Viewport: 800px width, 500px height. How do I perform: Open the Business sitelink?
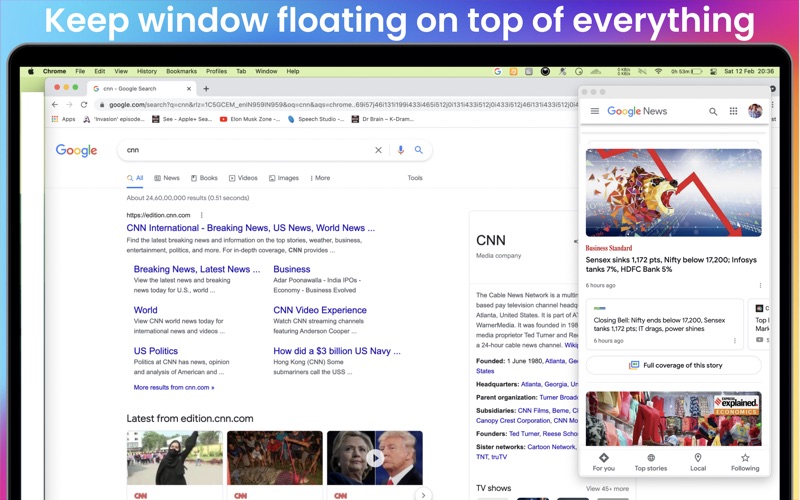tap(291, 269)
